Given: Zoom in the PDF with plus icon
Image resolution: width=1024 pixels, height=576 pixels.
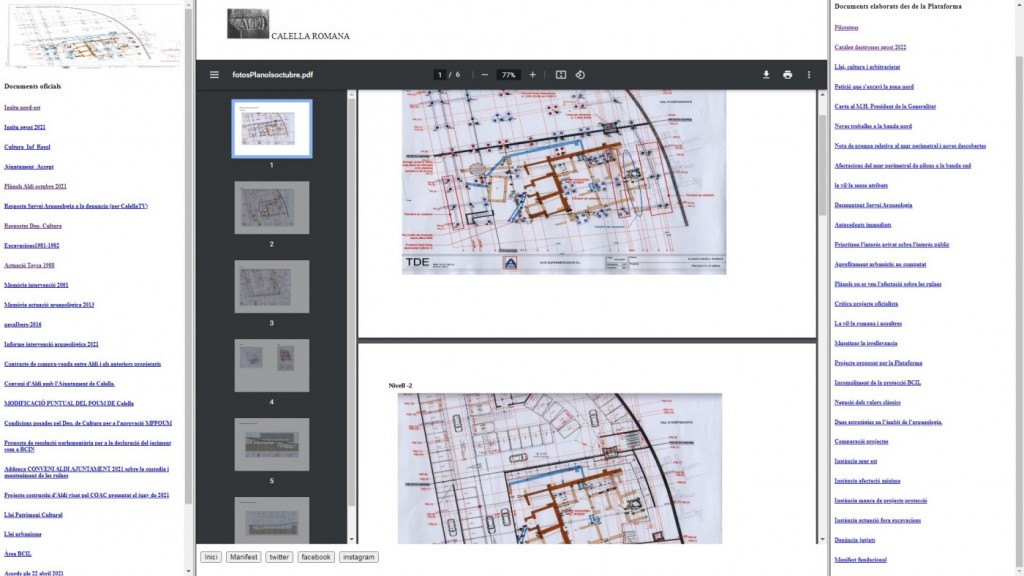Looking at the screenshot, I should coord(532,75).
